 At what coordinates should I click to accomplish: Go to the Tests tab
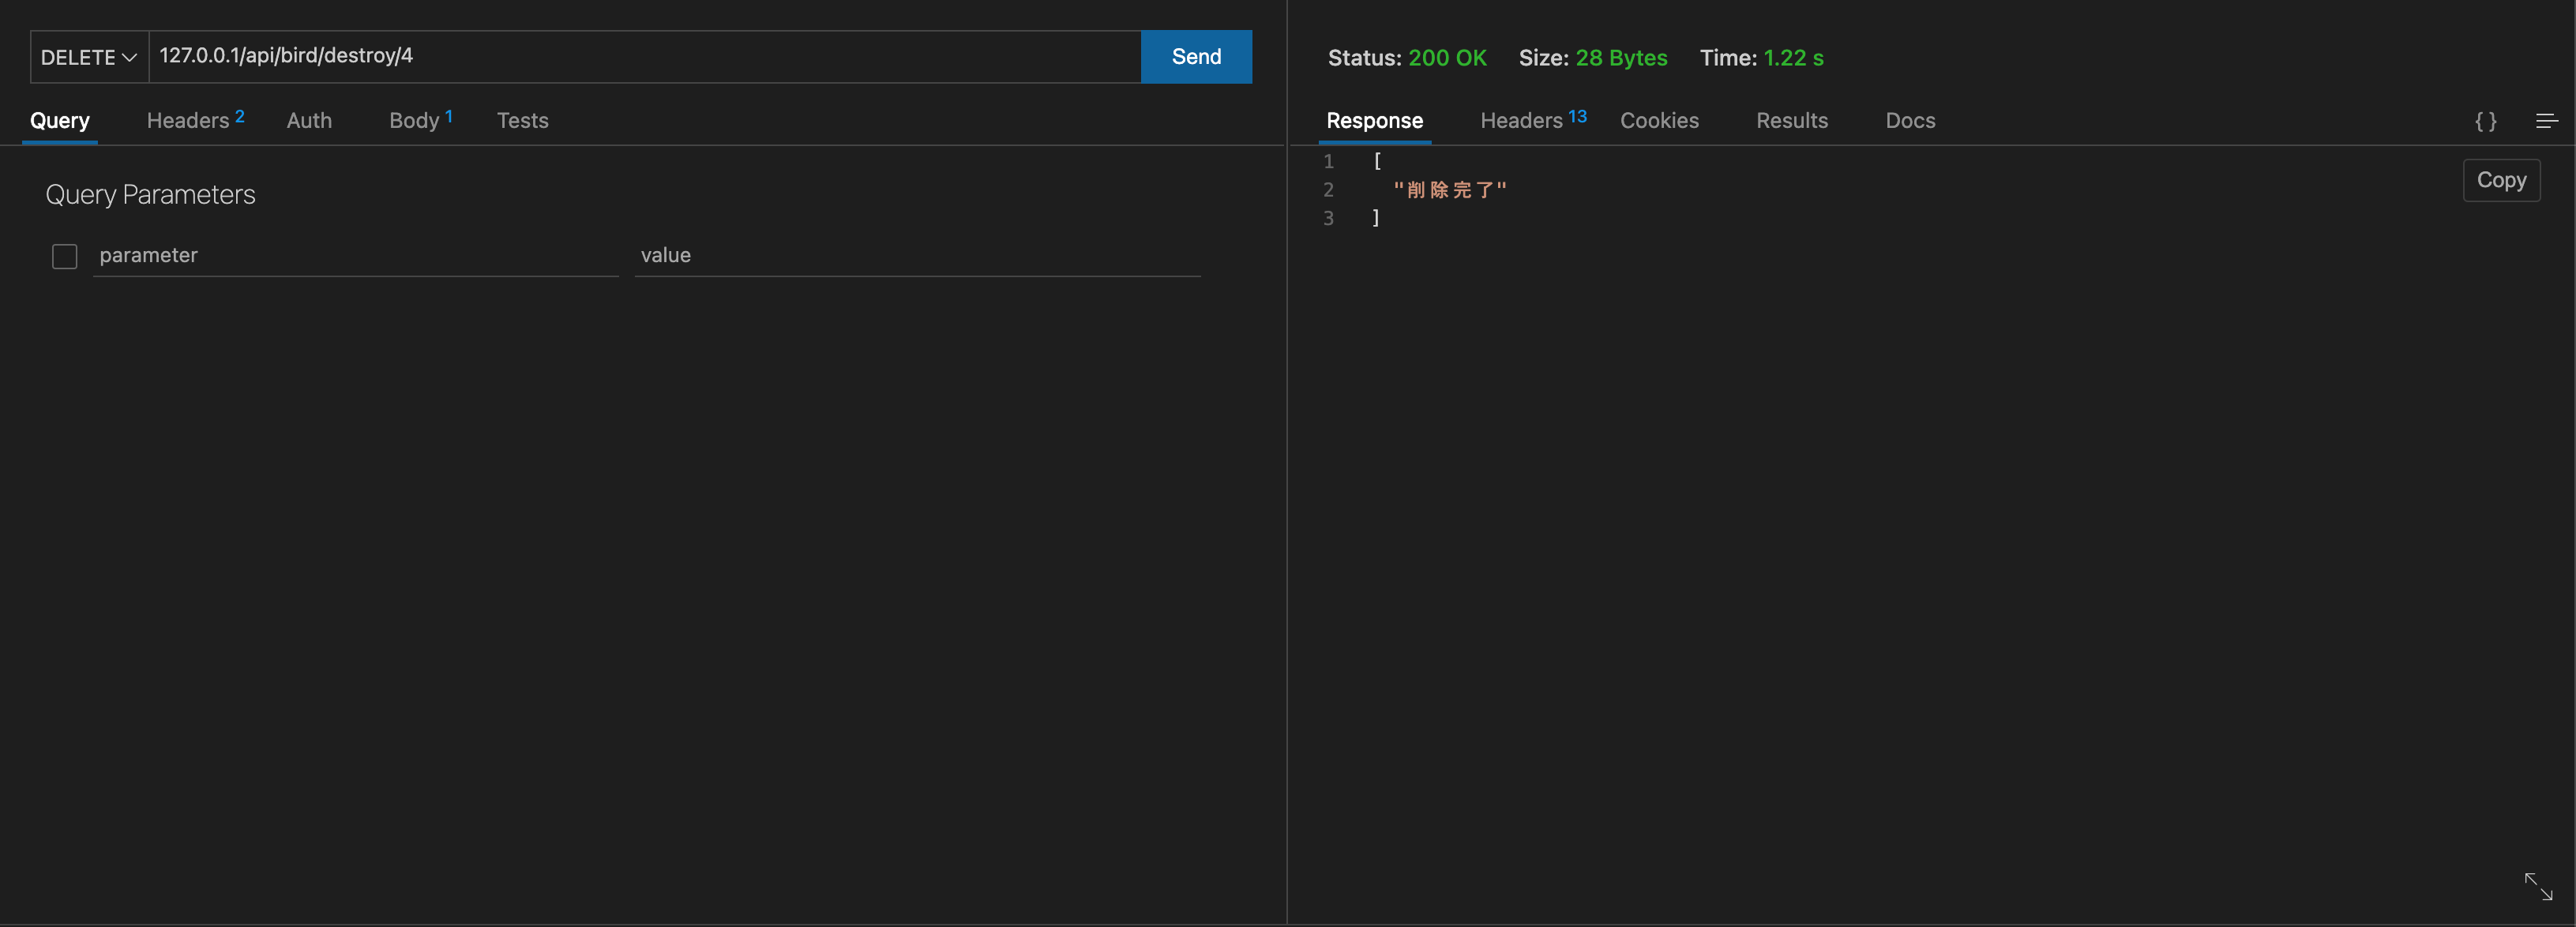[522, 120]
